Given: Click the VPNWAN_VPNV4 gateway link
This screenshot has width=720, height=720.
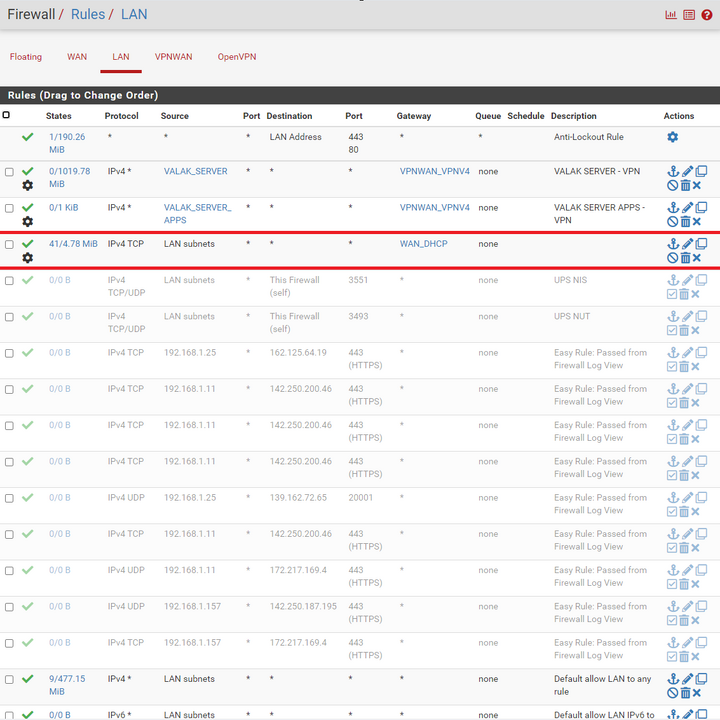Looking at the screenshot, I should (434, 172).
